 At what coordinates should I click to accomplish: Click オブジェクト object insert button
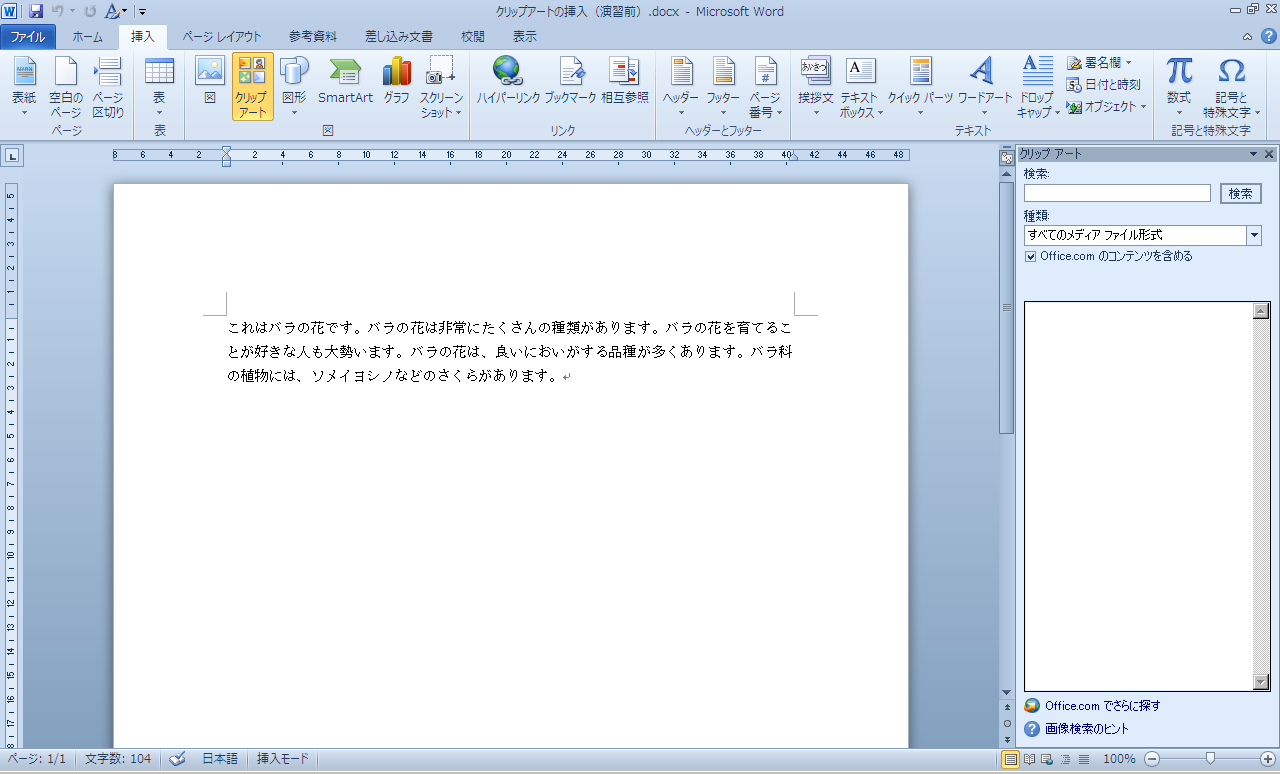click(1106, 106)
